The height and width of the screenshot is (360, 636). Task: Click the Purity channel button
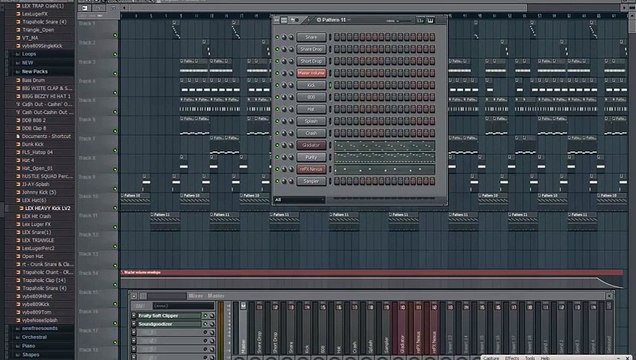tap(311, 157)
